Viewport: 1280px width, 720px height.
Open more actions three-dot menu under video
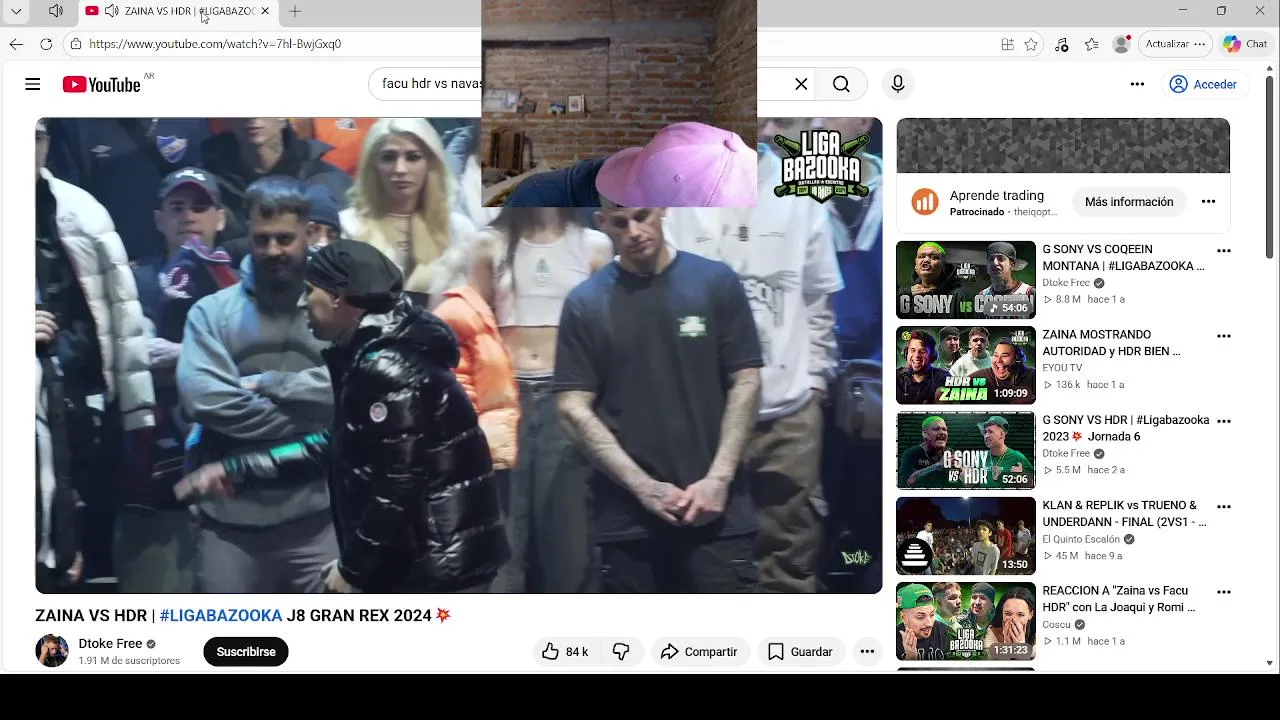[x=867, y=651]
